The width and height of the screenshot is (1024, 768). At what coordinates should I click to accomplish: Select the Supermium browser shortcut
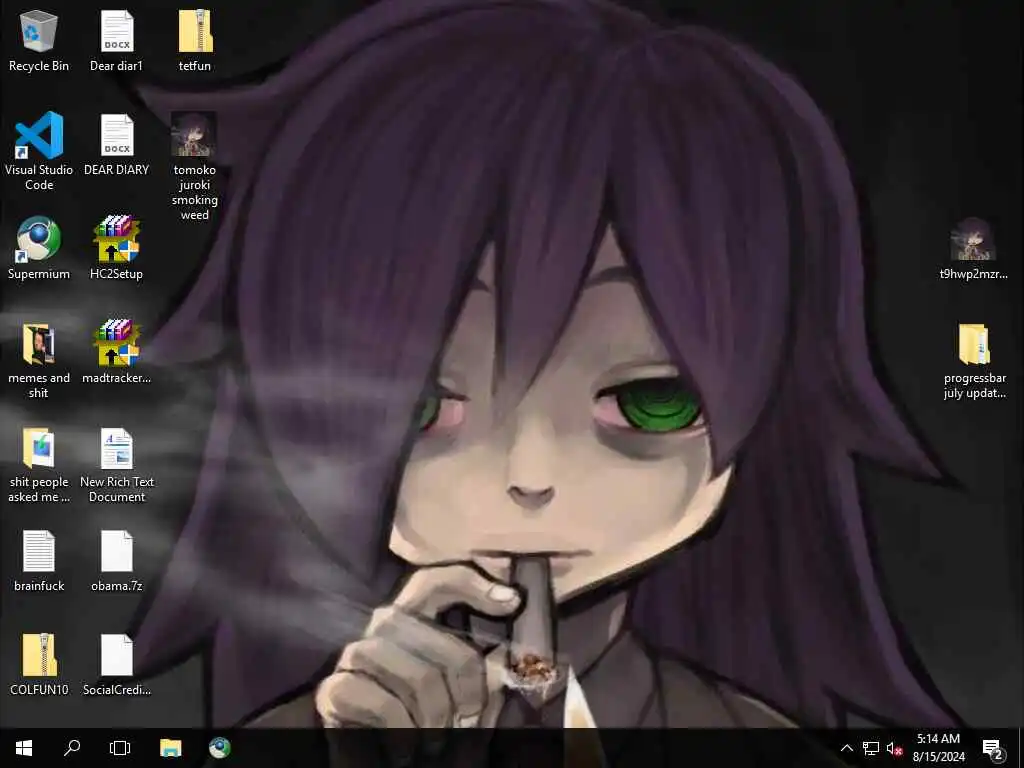[39, 248]
